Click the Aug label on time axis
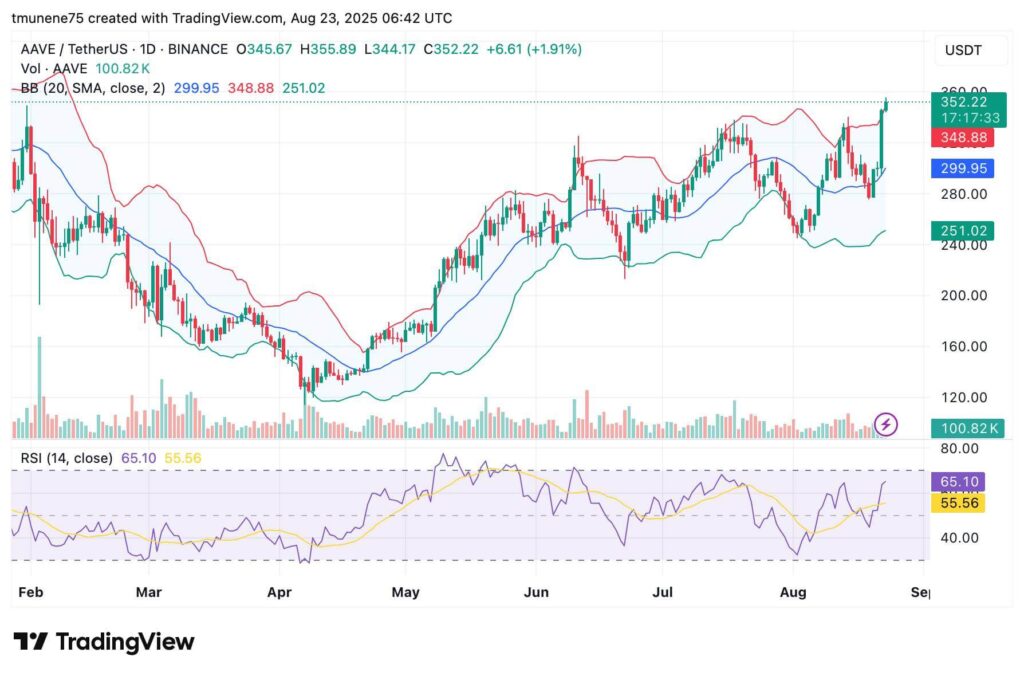 793,592
